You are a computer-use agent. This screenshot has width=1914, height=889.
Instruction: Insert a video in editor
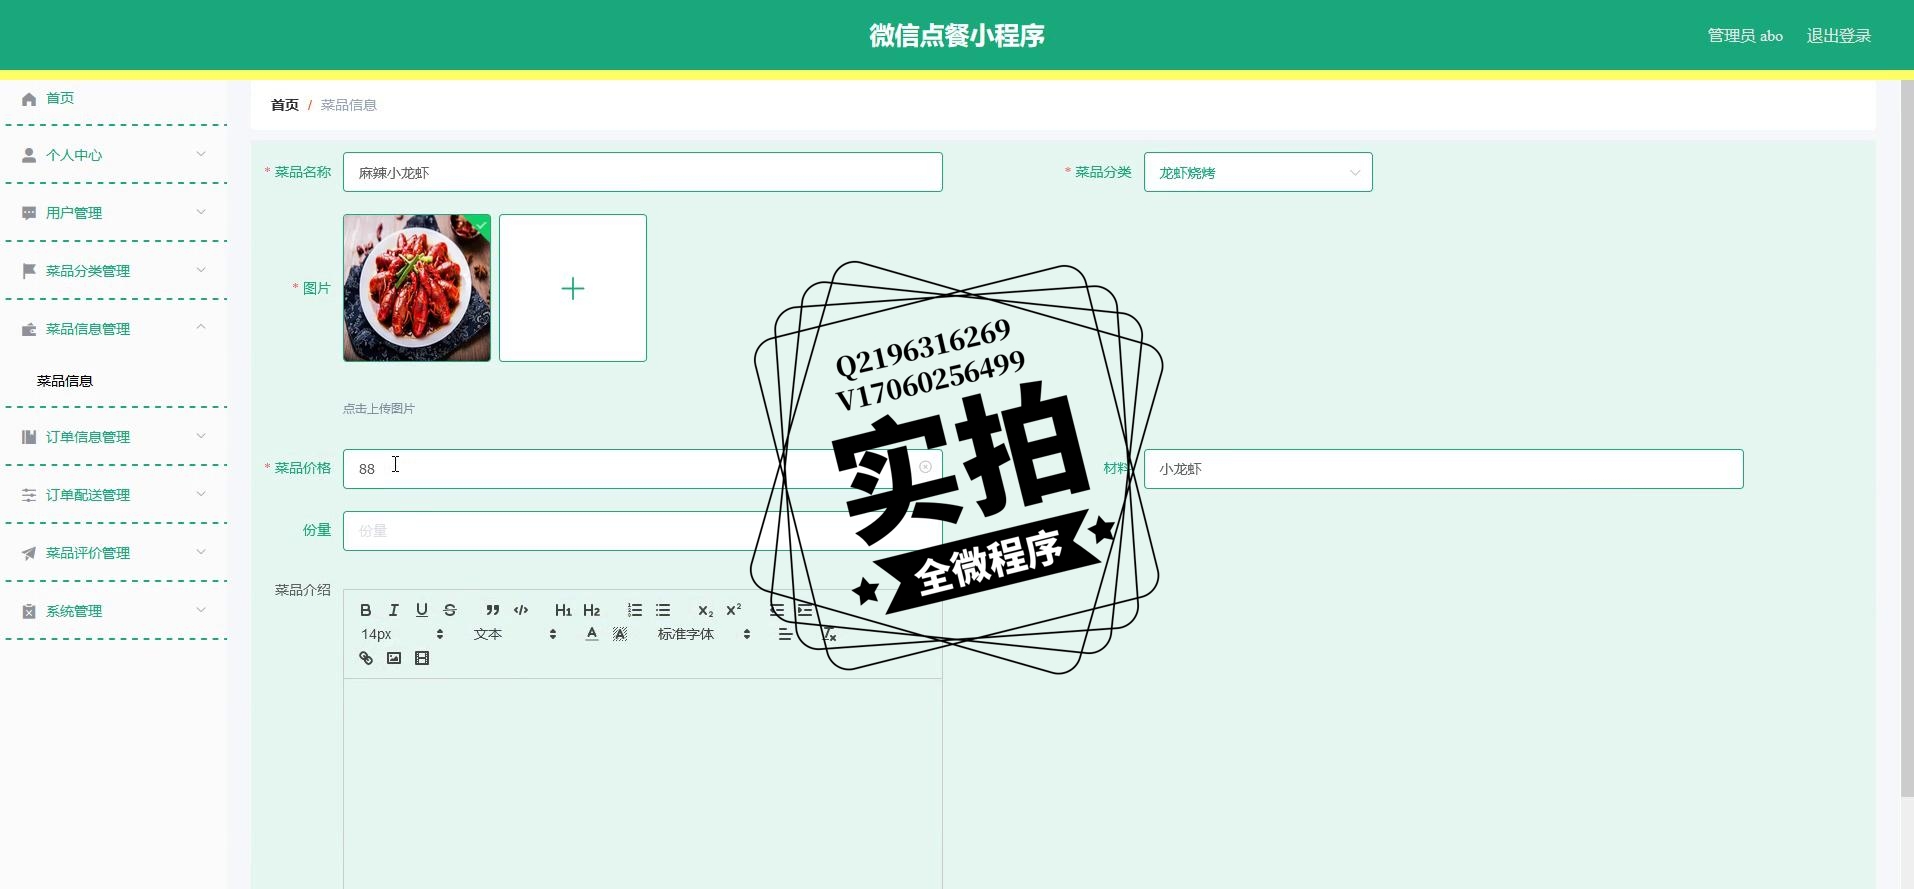tap(422, 658)
